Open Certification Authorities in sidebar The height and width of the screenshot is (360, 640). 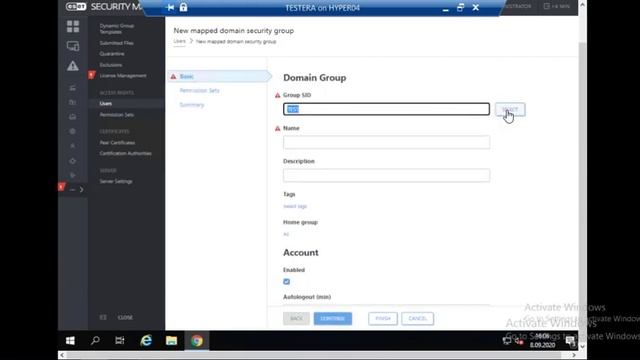click(x=125, y=153)
